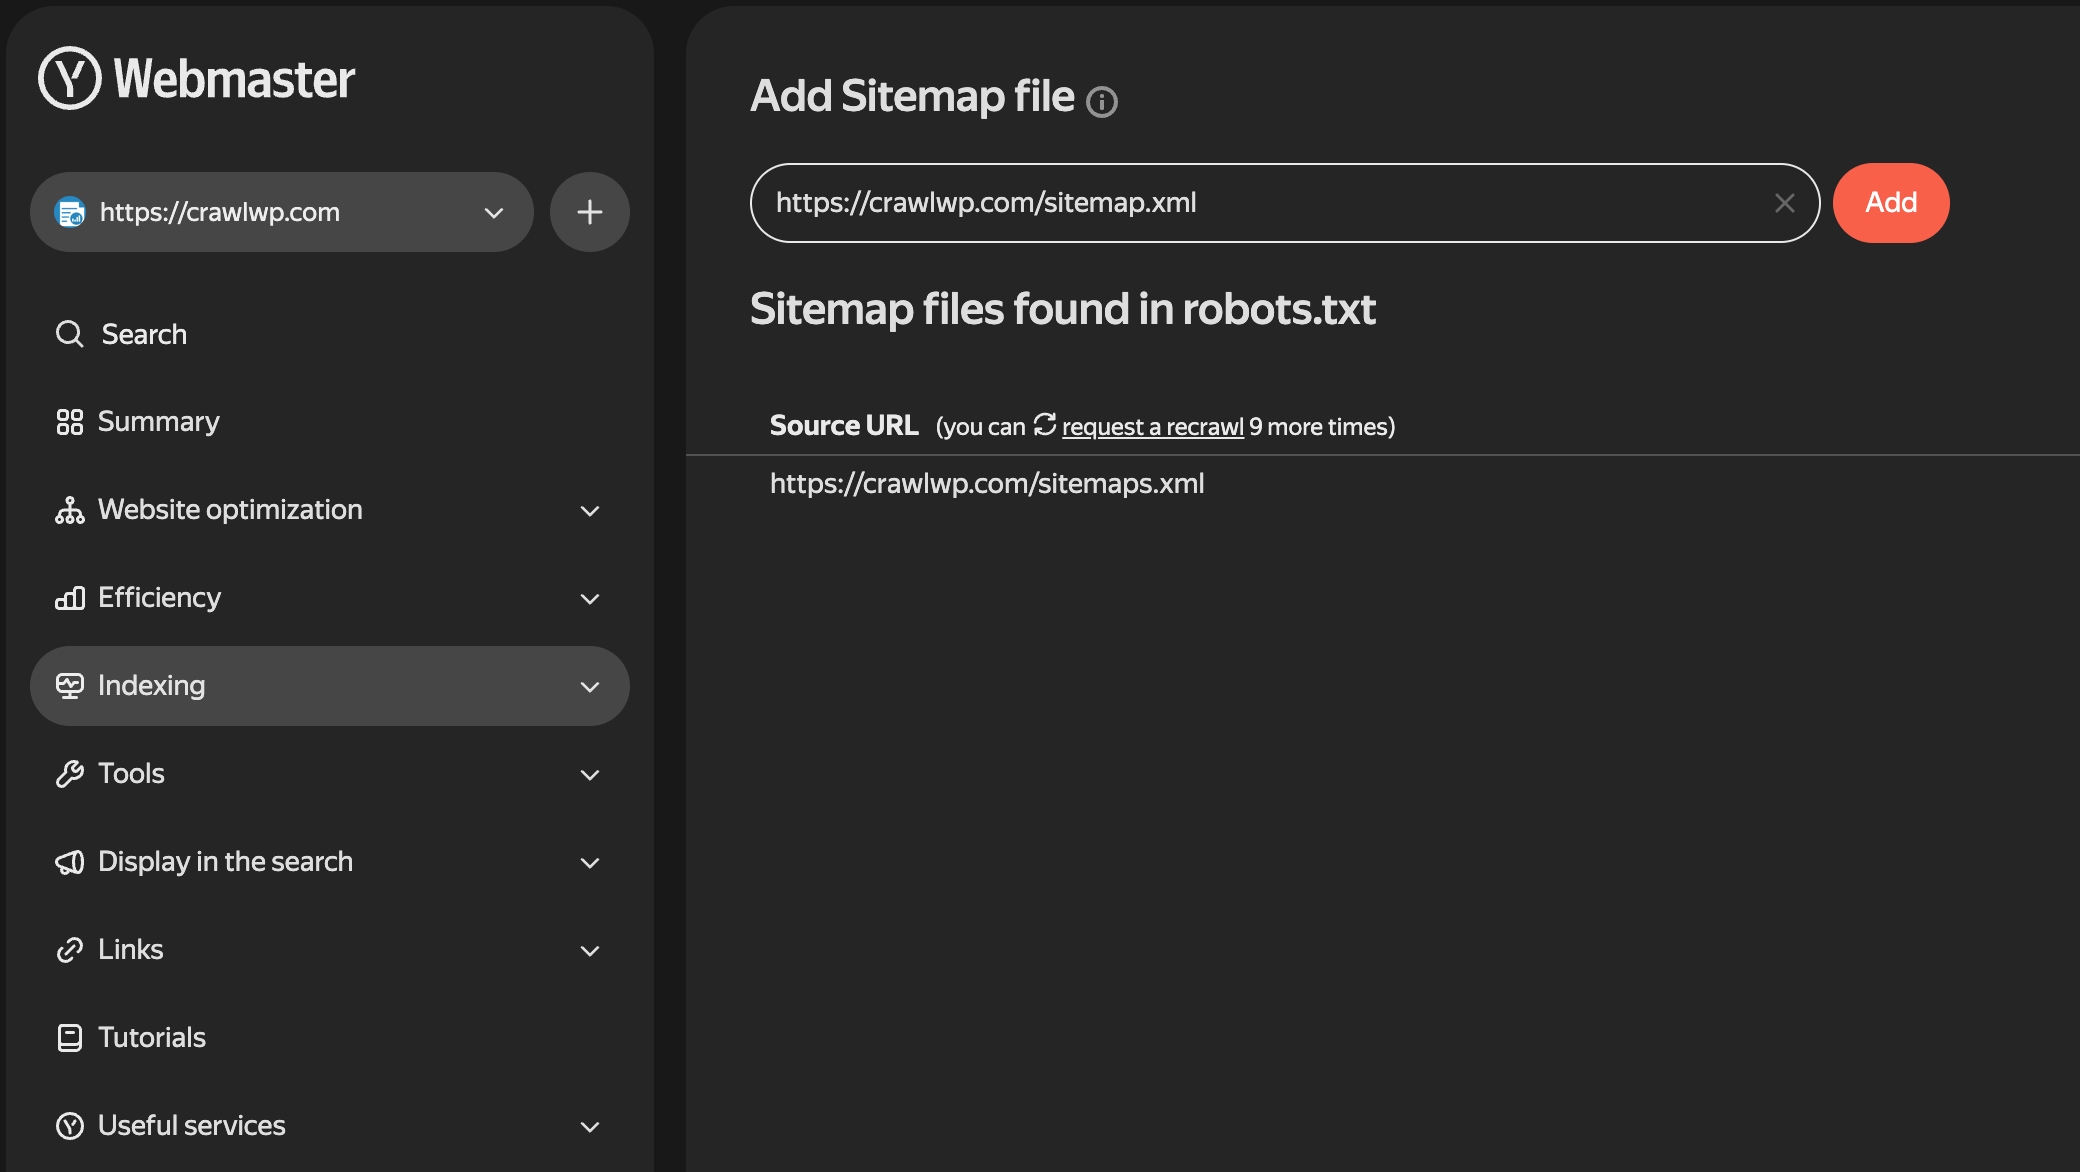
Task: Click the Tutorials book icon
Action: click(x=70, y=1038)
